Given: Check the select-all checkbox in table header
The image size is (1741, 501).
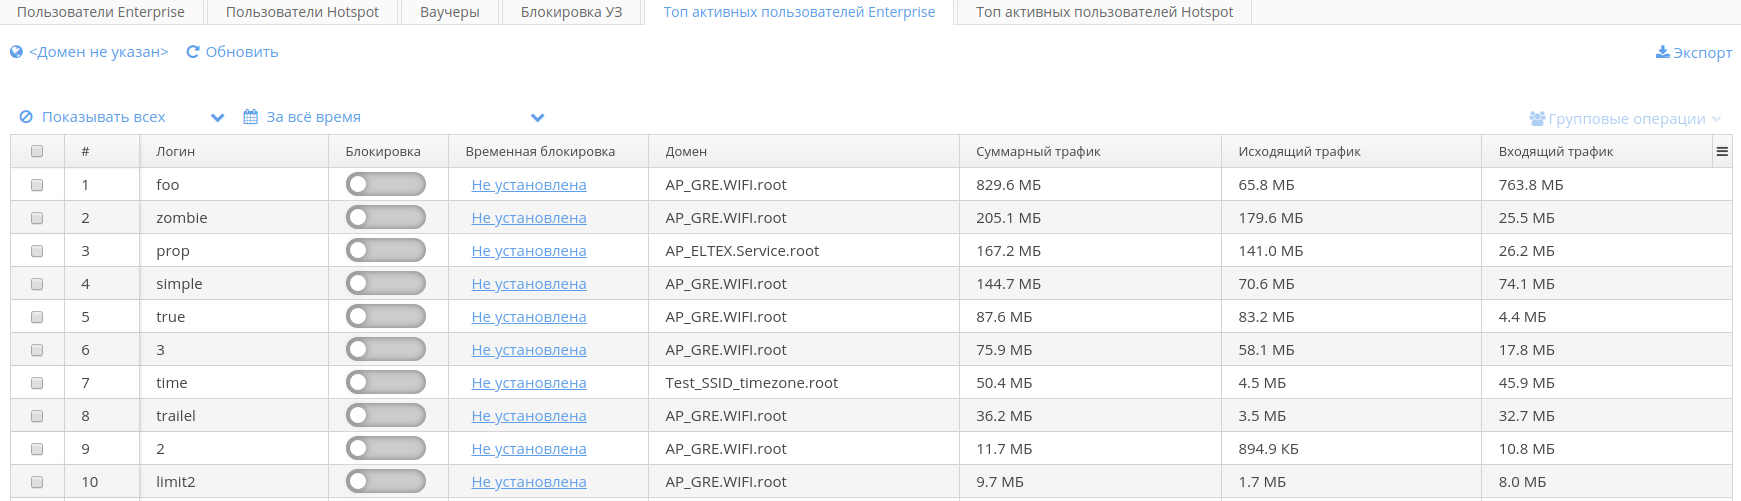Looking at the screenshot, I should pos(37,152).
